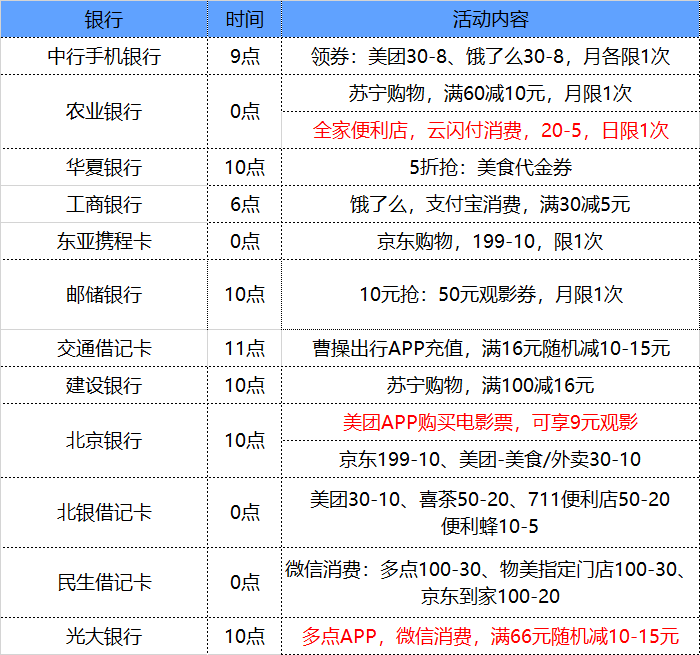Click the 银行 column header
Viewport: 700px width, 655px height.
(104, 19)
